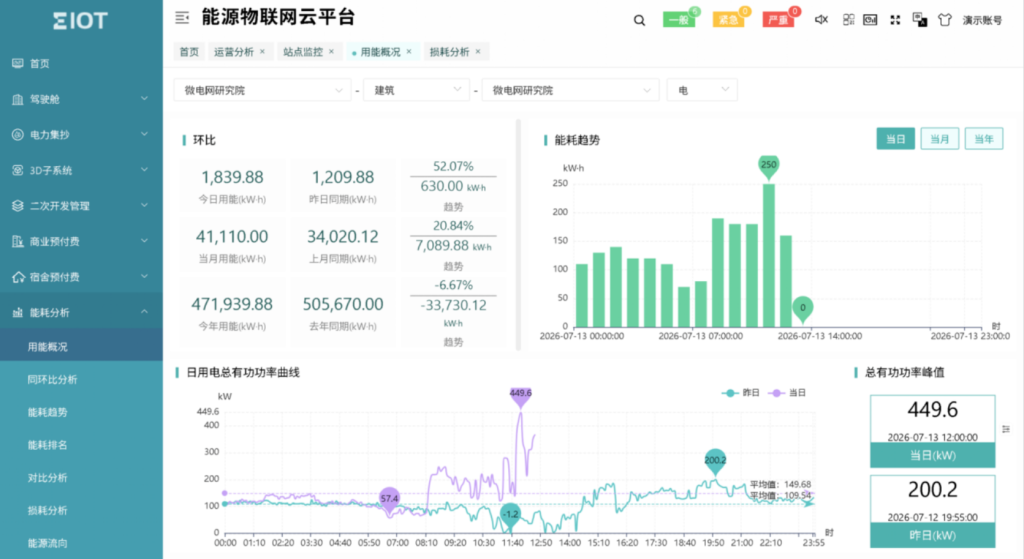Click the 首页 monitor icon in sidebar
This screenshot has height=559, width=1024.
[x=18, y=63]
